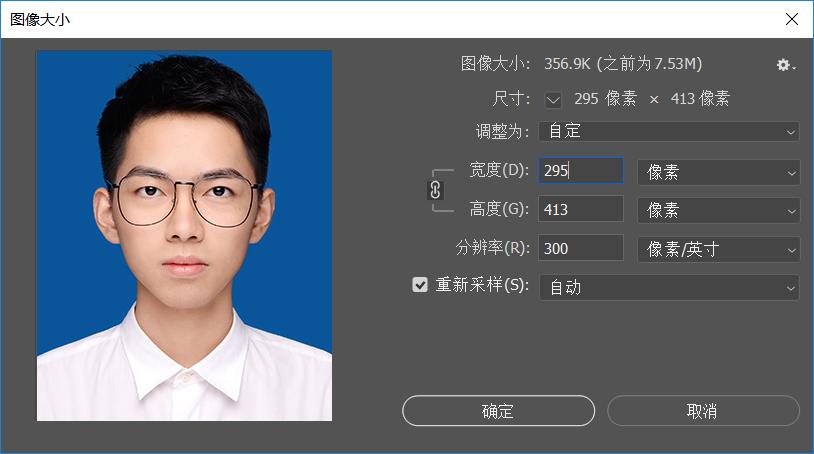Toggle the 重新采样 checkbox

click(x=420, y=285)
